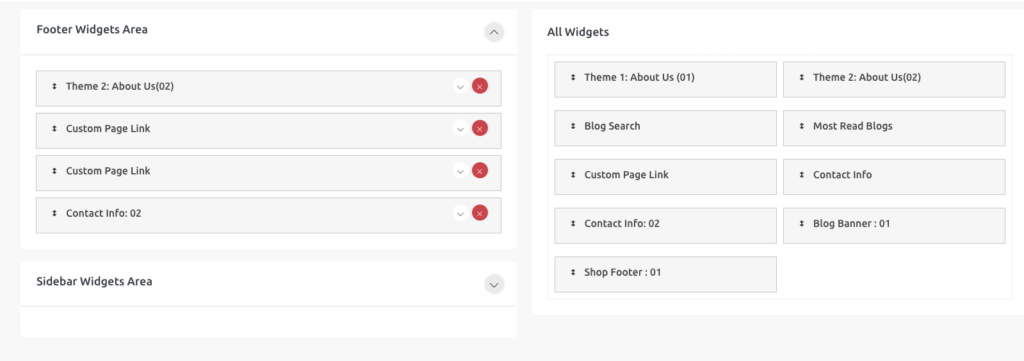1024x361 pixels.
Task: Click drag handle icon of Most Read Blogs
Action: click(x=801, y=126)
